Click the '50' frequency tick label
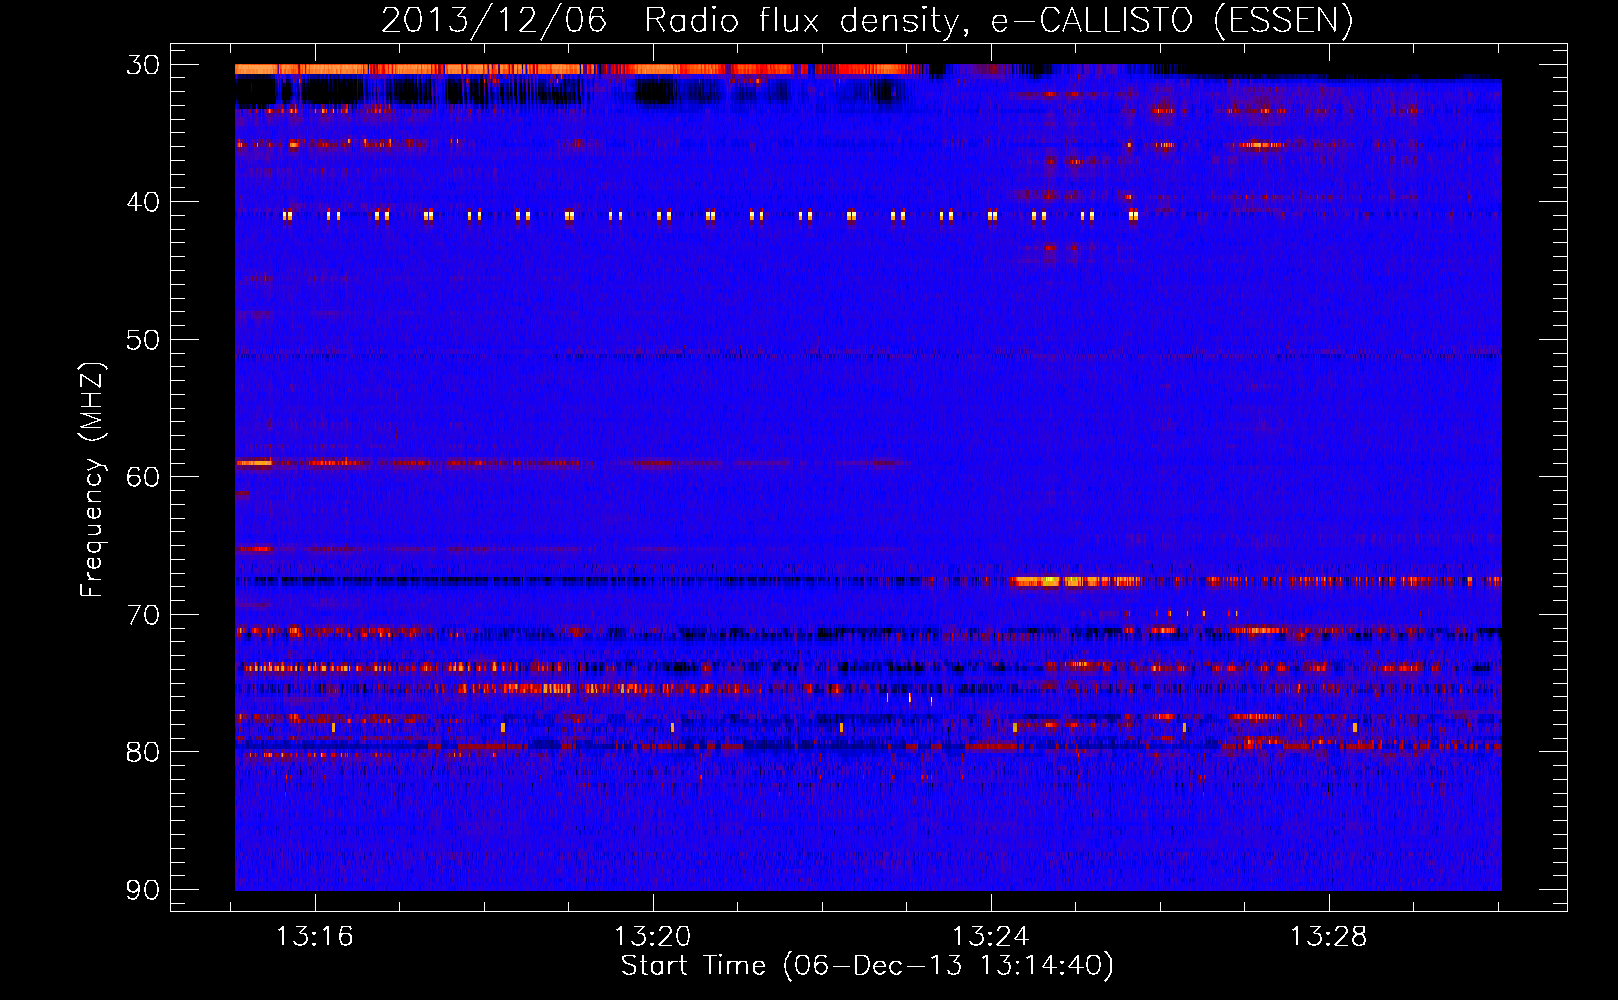 (x=143, y=340)
